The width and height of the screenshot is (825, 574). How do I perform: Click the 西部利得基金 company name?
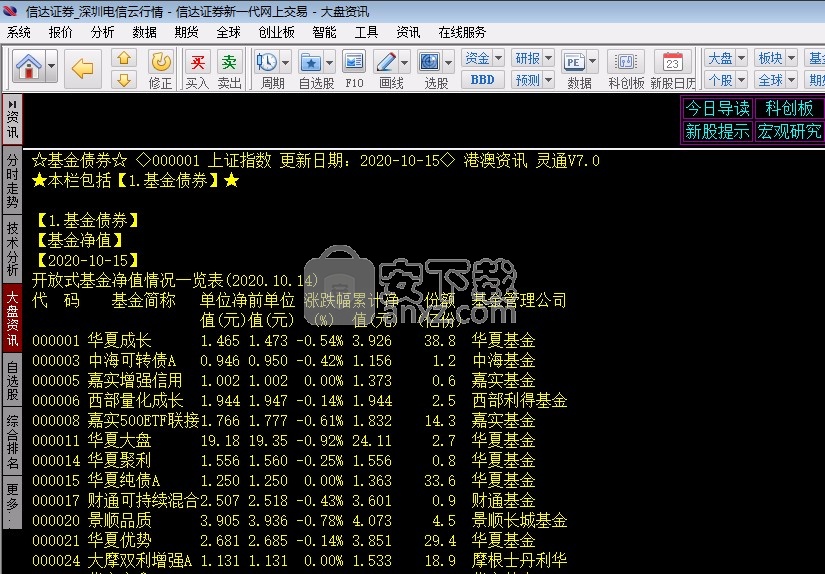tap(519, 400)
